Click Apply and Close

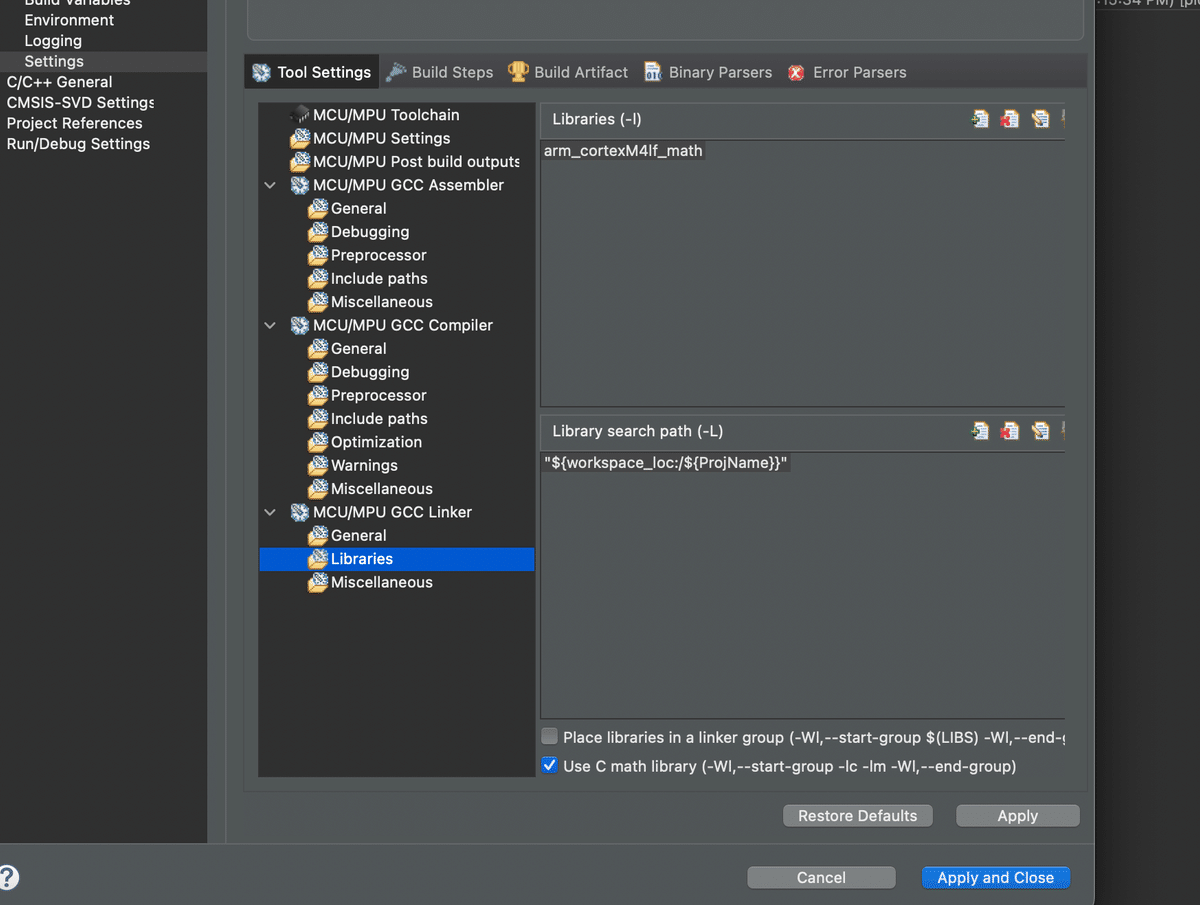click(995, 877)
